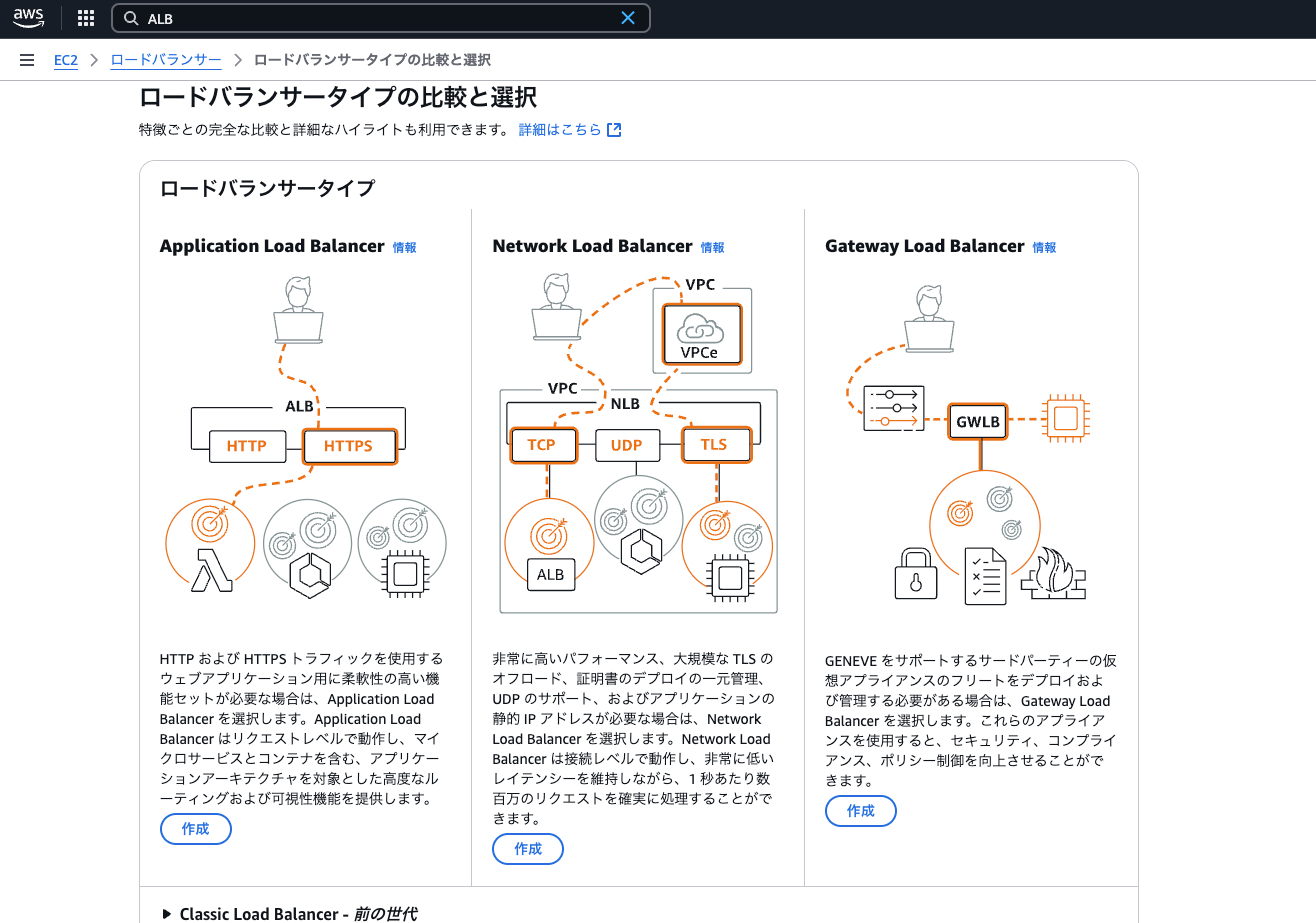Click the padlock icon in GWLB diagram
Viewport: 1316px width, 923px height.
coord(915,574)
